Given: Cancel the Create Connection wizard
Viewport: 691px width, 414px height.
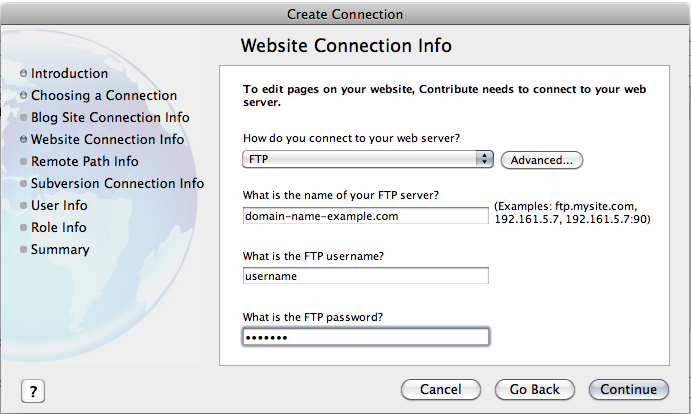Looking at the screenshot, I should tap(441, 390).
